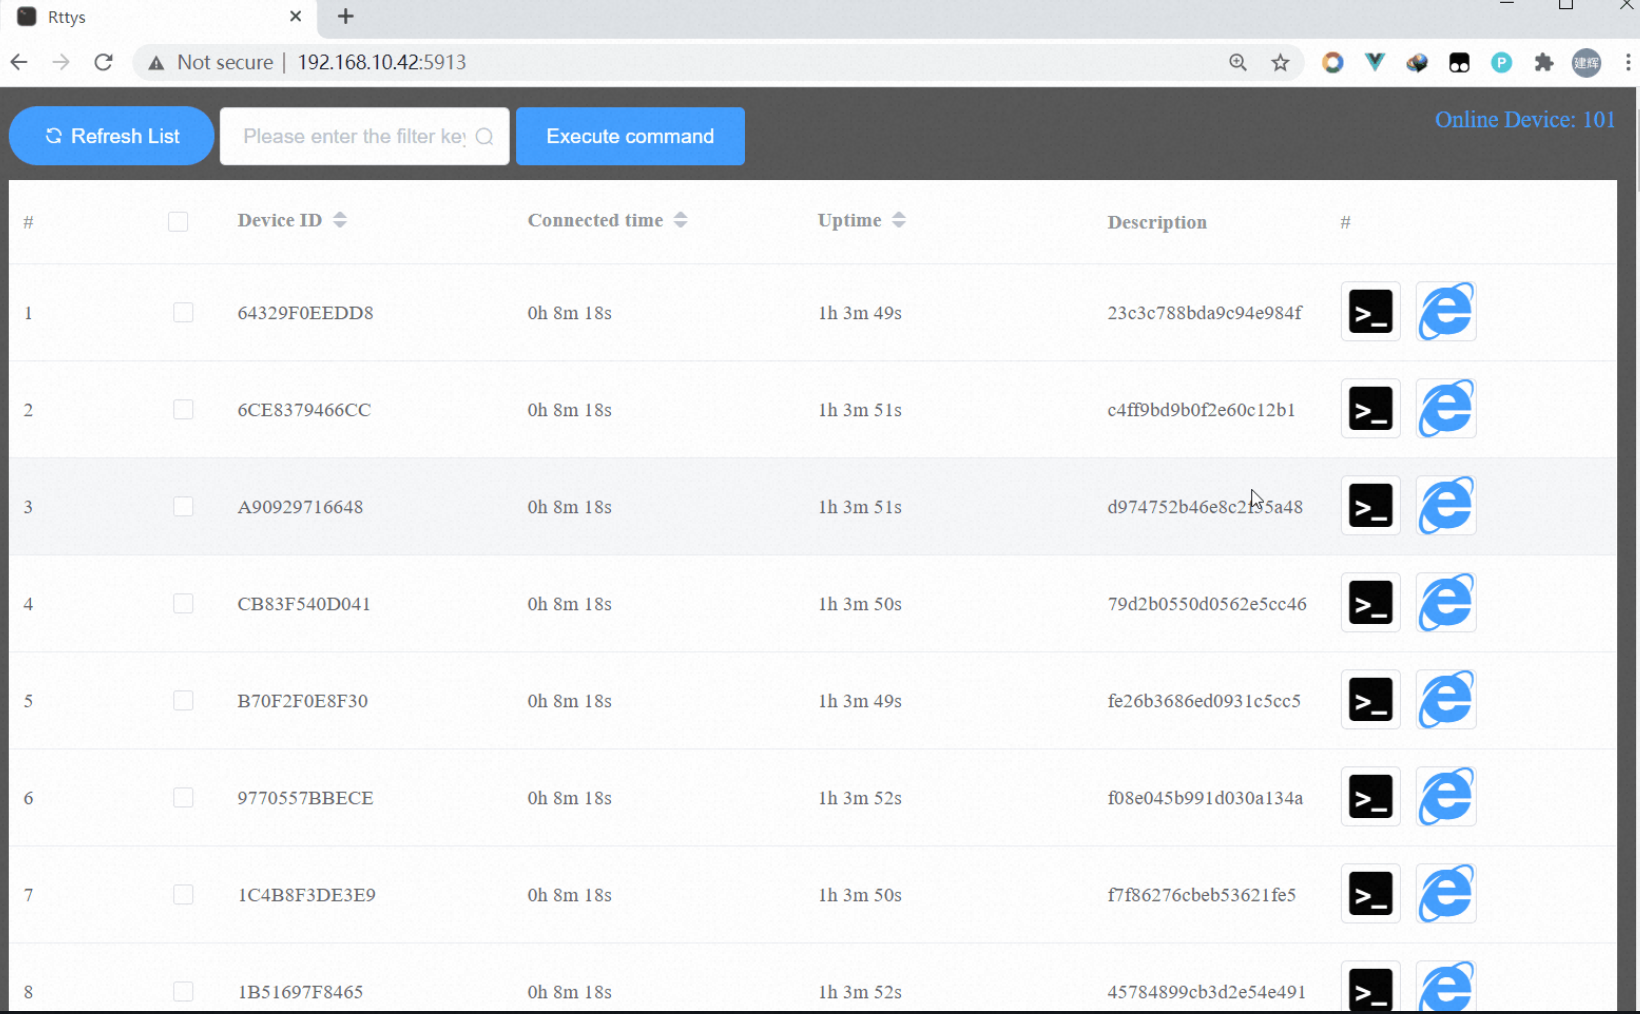The height and width of the screenshot is (1014, 1640).
Task: Open terminal for device CB83F540D041
Action: click(x=1370, y=603)
